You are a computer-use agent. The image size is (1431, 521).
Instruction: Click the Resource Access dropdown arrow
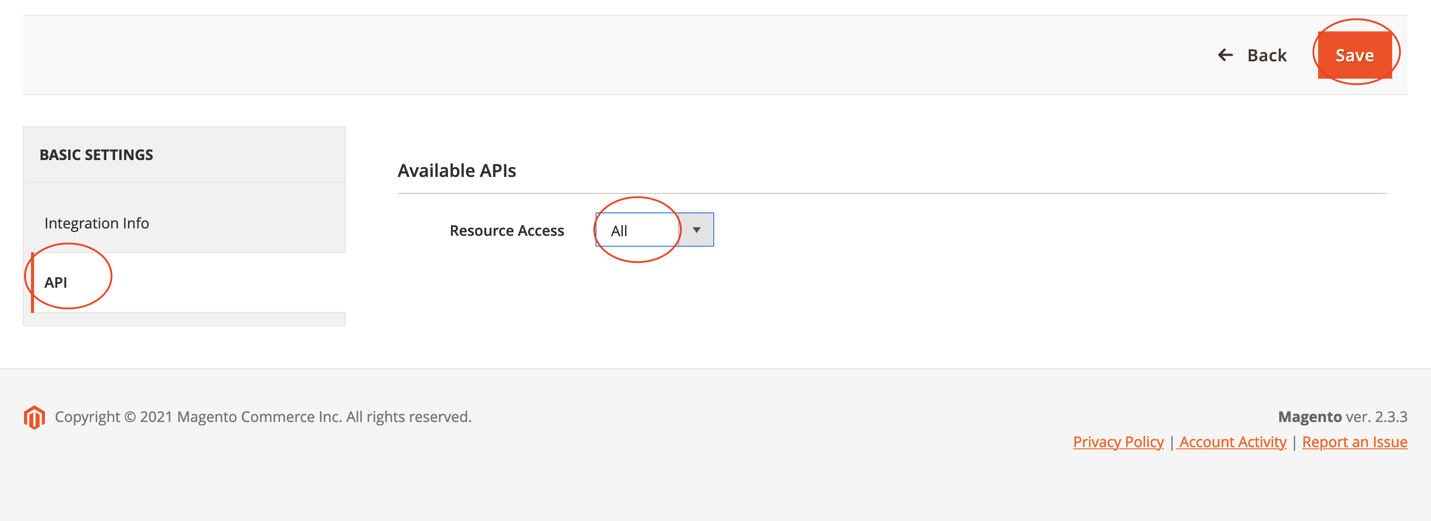tap(697, 230)
